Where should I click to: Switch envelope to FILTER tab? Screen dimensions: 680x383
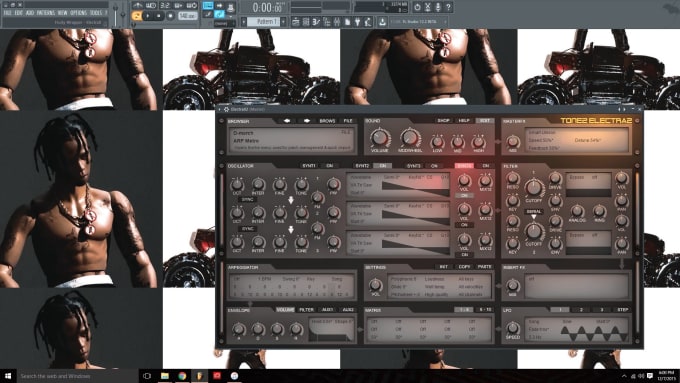click(x=307, y=310)
